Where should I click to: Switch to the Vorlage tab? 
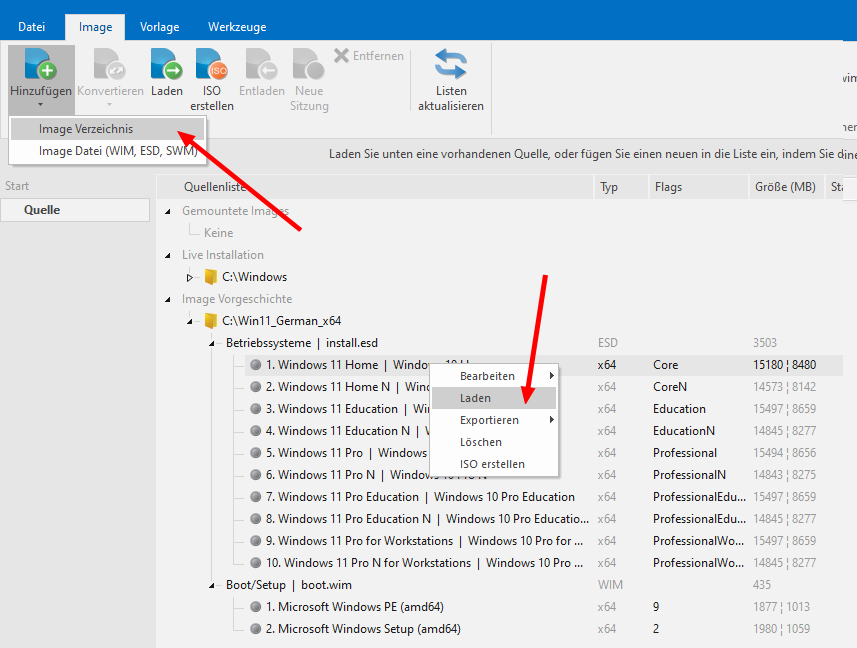coord(159,27)
